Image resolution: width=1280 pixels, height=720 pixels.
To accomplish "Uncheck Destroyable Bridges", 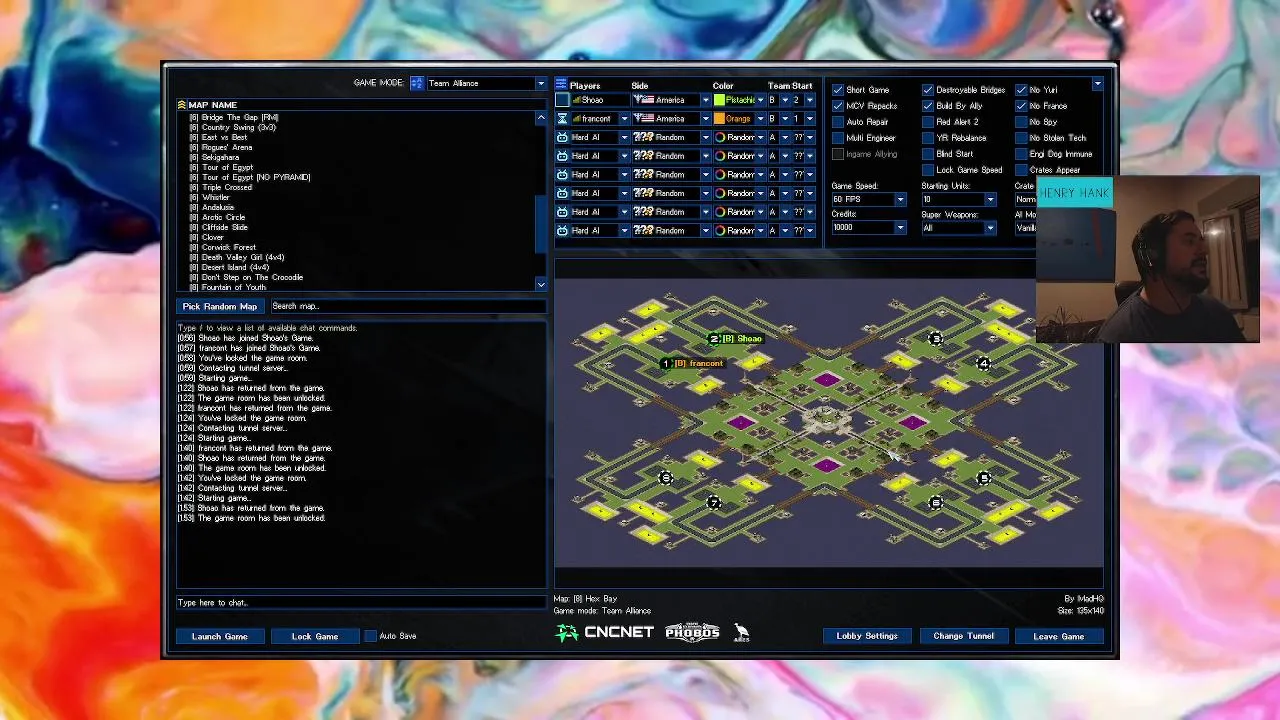I will (928, 90).
